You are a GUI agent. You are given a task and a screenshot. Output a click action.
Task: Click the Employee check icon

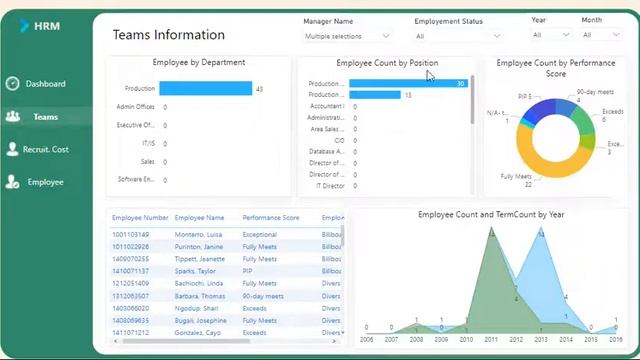pyautogui.click(x=13, y=182)
